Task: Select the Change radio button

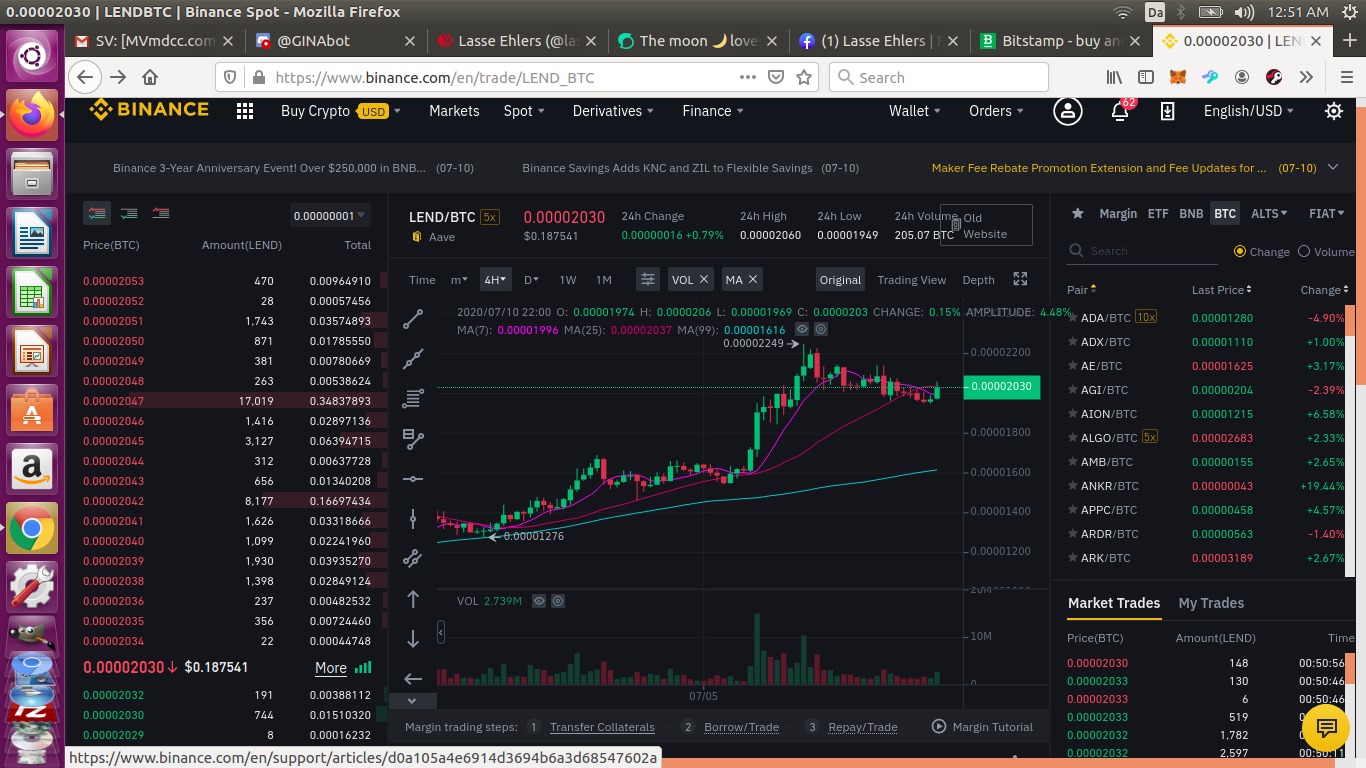Action: point(1240,251)
